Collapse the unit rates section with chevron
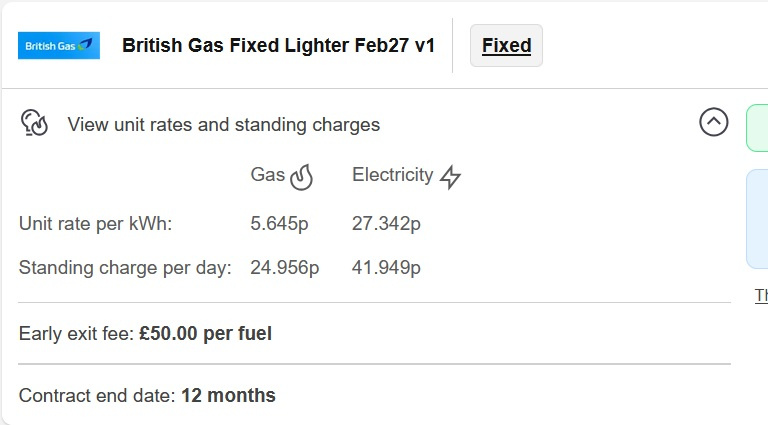Image resolution: width=768 pixels, height=425 pixels. click(x=714, y=122)
